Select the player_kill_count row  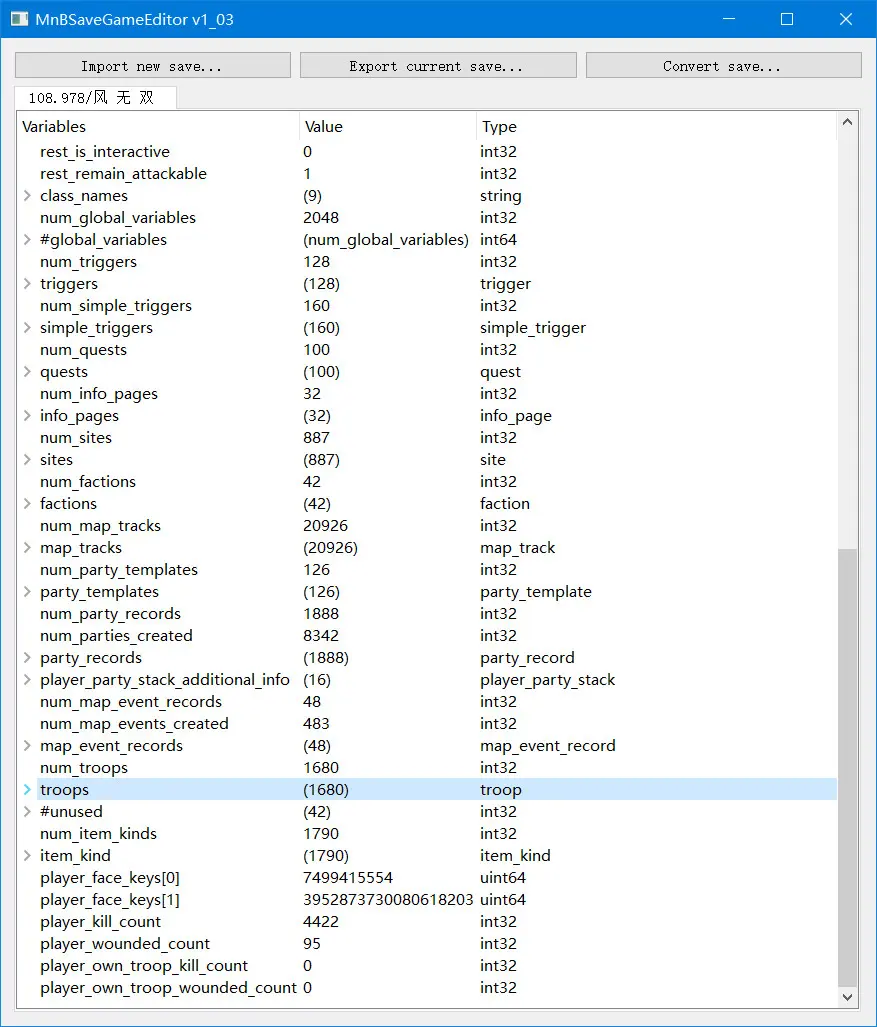pos(427,922)
